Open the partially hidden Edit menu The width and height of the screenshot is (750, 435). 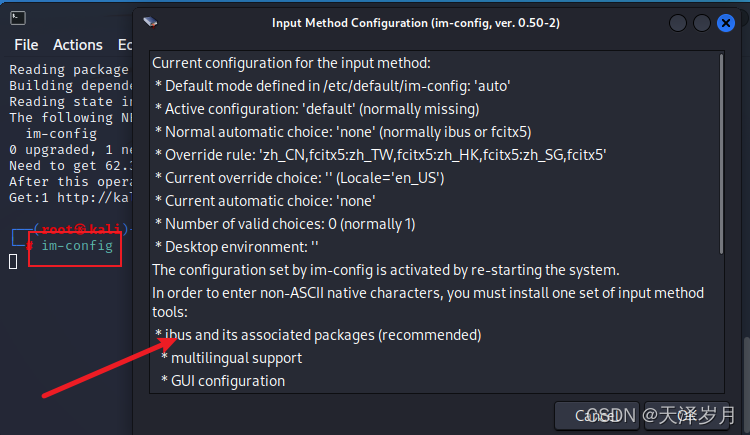click(x=124, y=45)
